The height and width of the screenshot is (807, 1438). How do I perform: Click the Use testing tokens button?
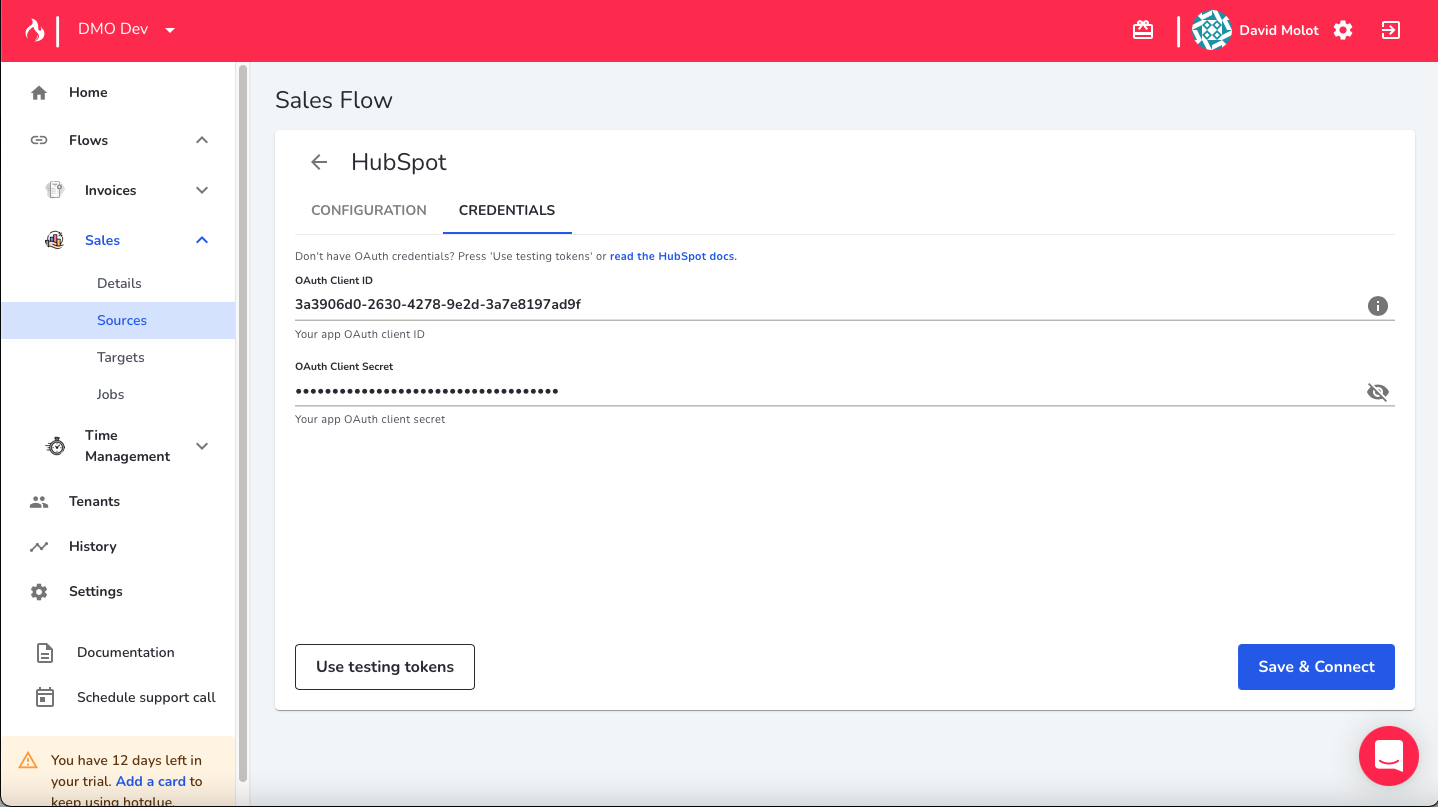pyautogui.click(x=385, y=667)
